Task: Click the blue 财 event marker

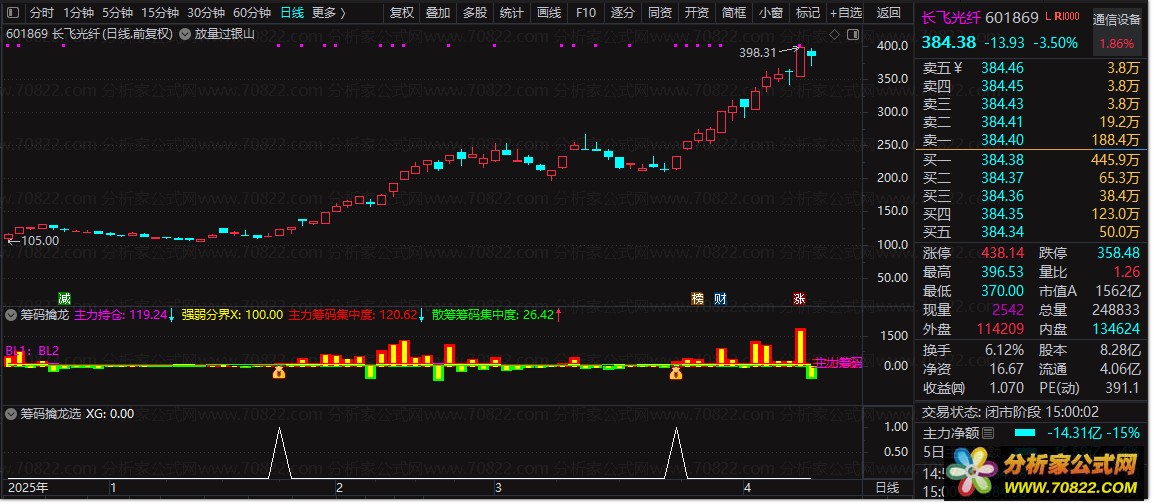Action: coord(721,298)
